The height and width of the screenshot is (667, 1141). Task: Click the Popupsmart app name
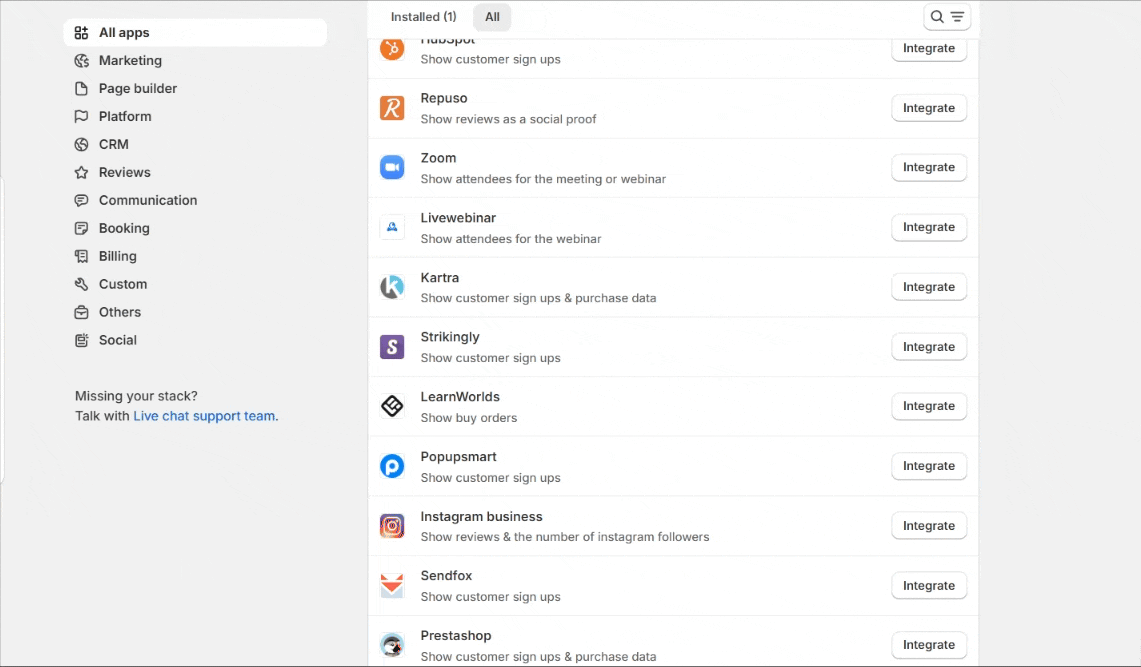(458, 457)
